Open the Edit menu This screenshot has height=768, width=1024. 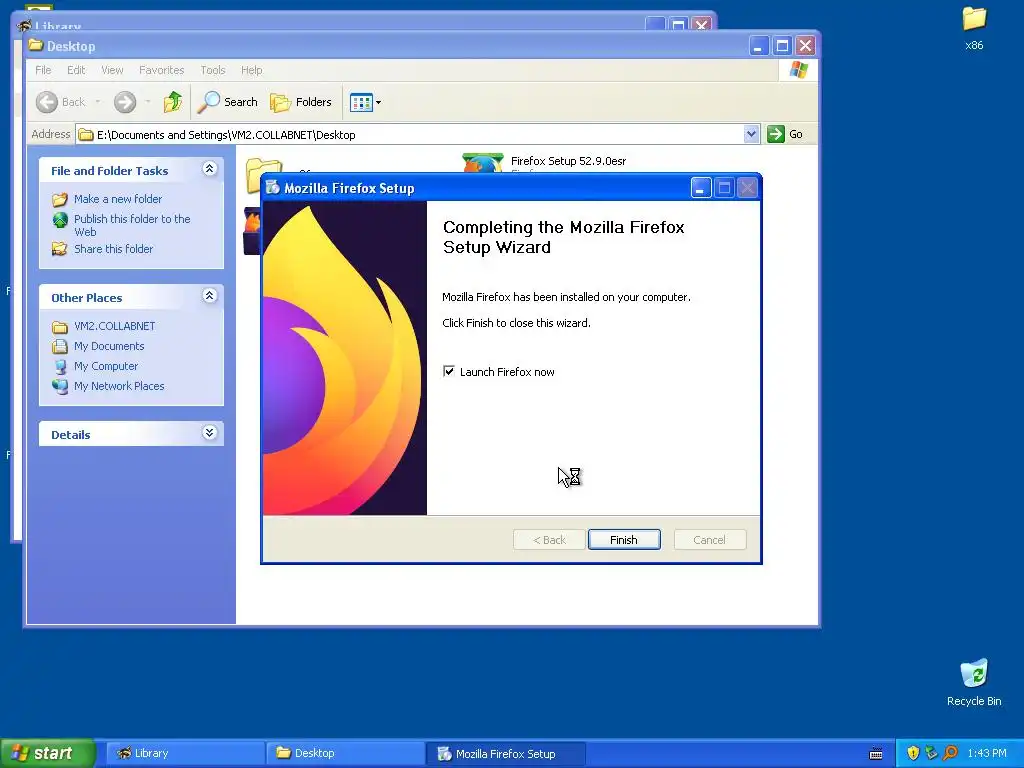(x=76, y=70)
